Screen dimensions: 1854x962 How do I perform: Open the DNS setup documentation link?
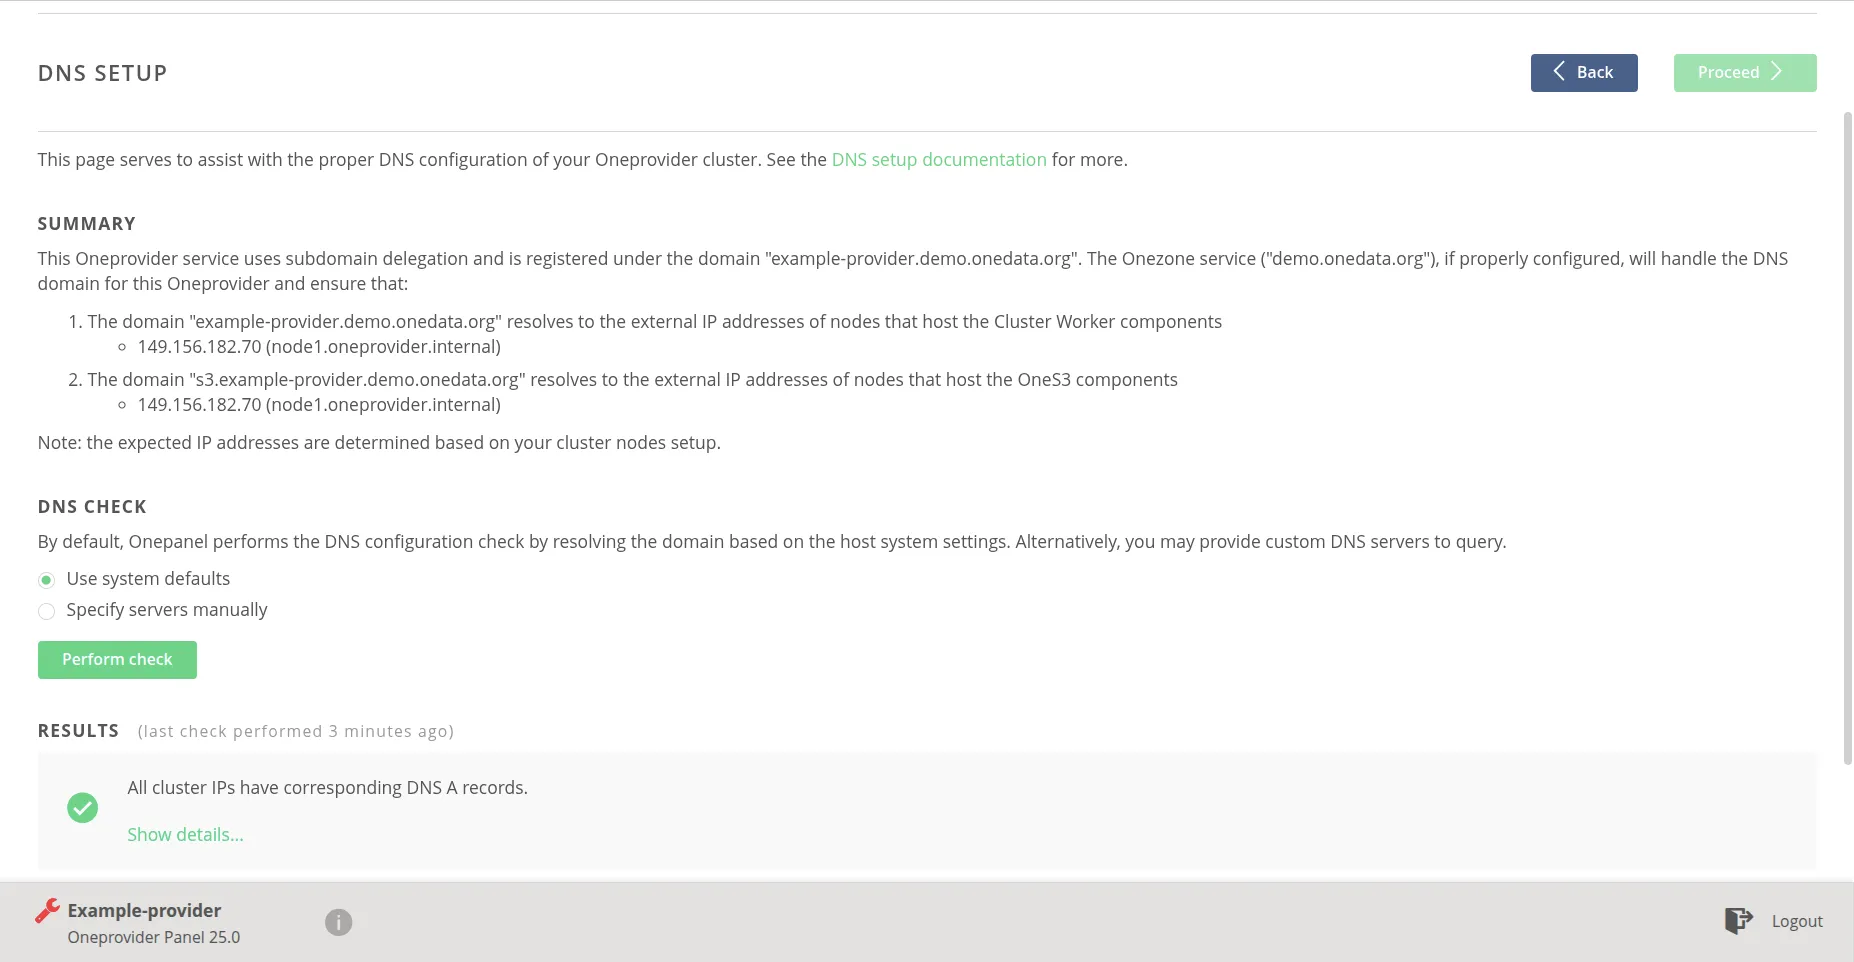[x=938, y=160]
